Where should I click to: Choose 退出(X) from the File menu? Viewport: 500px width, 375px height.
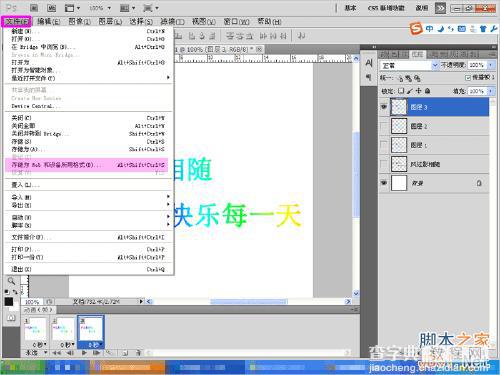coord(88,269)
